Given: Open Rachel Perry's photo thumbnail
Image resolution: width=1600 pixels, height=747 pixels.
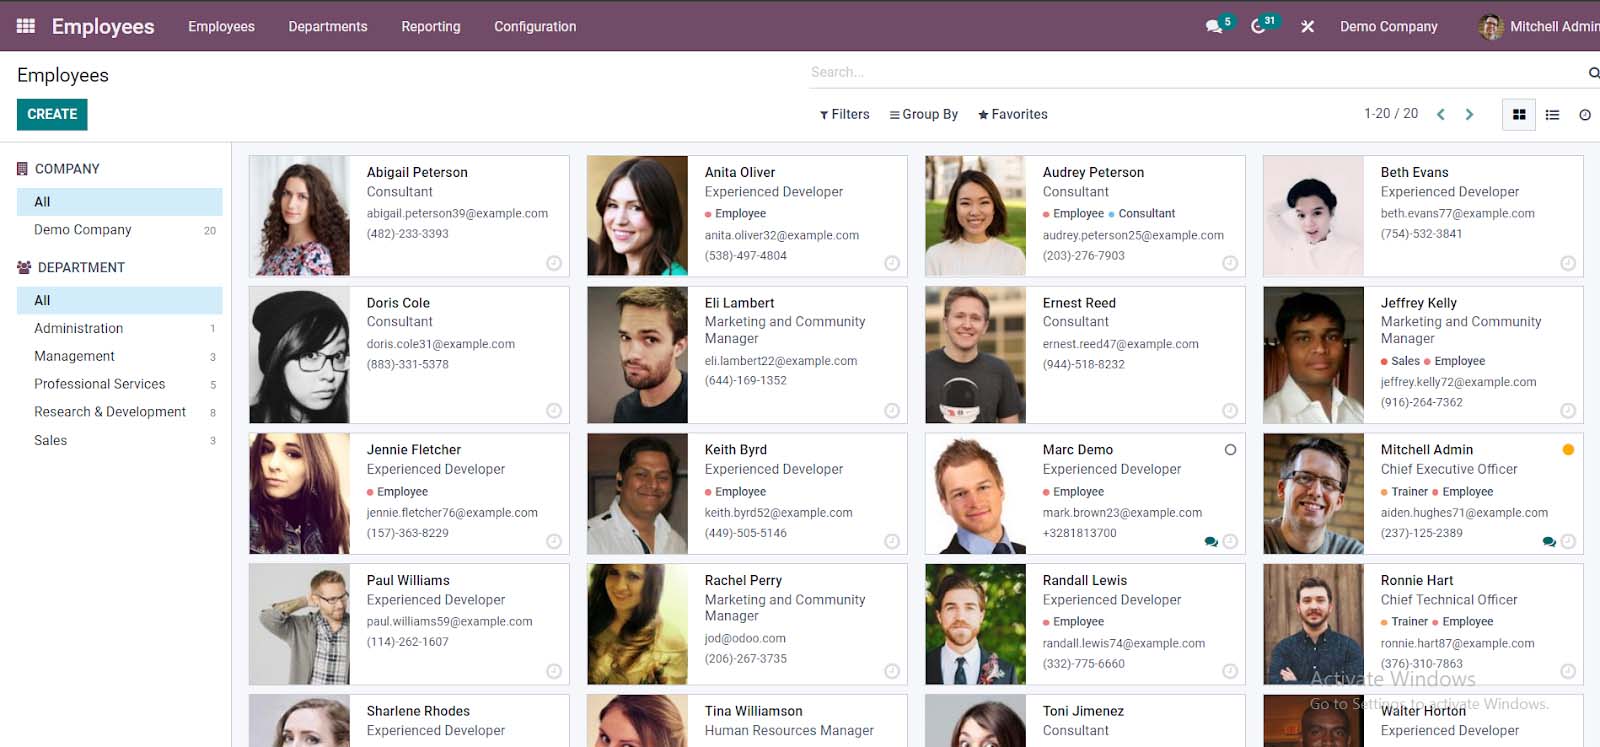Looking at the screenshot, I should pos(638,624).
